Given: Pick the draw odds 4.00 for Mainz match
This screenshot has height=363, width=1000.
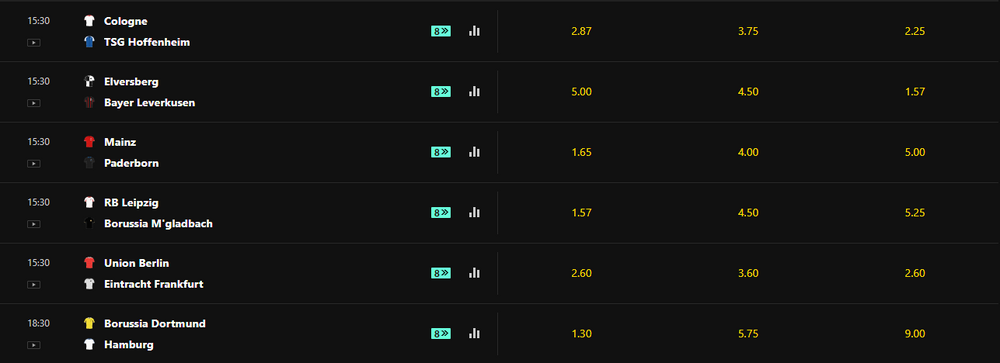Looking at the screenshot, I should click(748, 152).
